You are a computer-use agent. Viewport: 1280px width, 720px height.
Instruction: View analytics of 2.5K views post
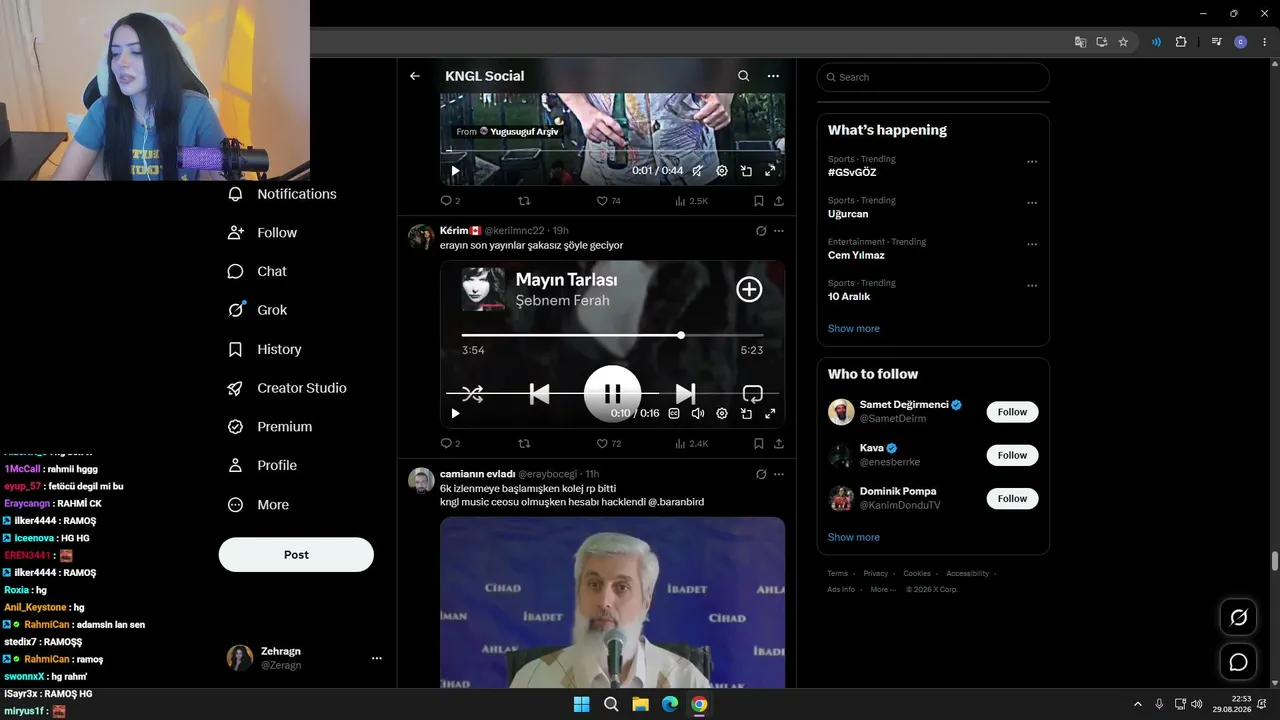[x=691, y=201]
